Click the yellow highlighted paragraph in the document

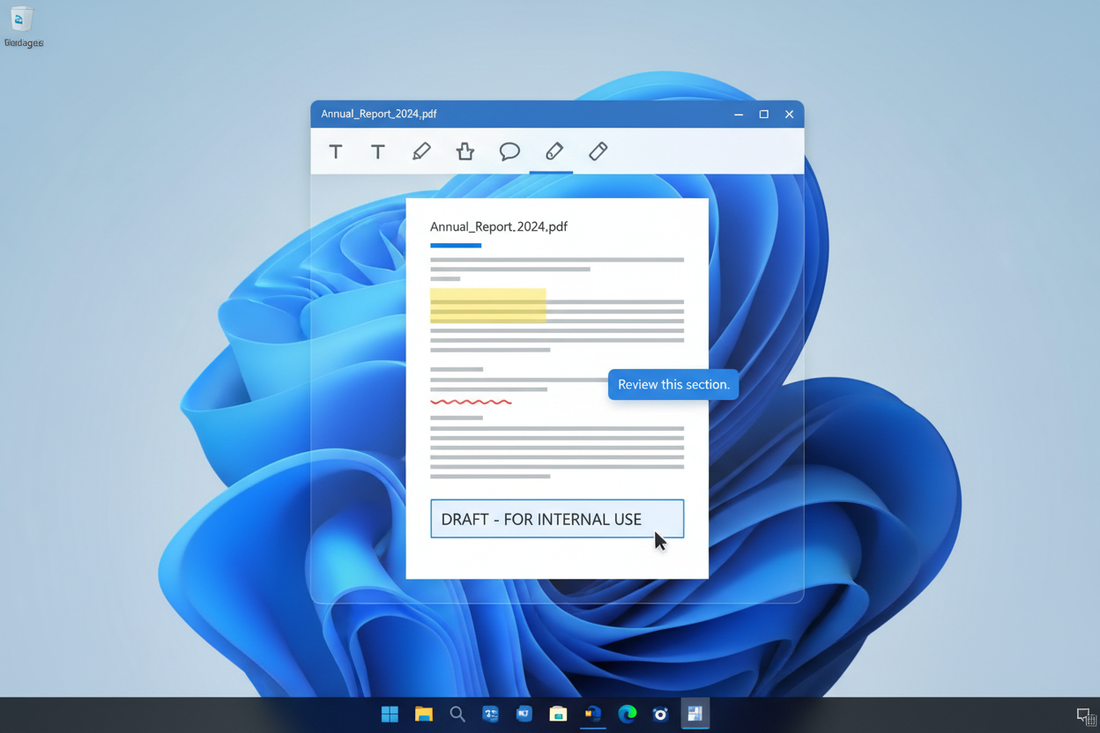[x=487, y=307]
